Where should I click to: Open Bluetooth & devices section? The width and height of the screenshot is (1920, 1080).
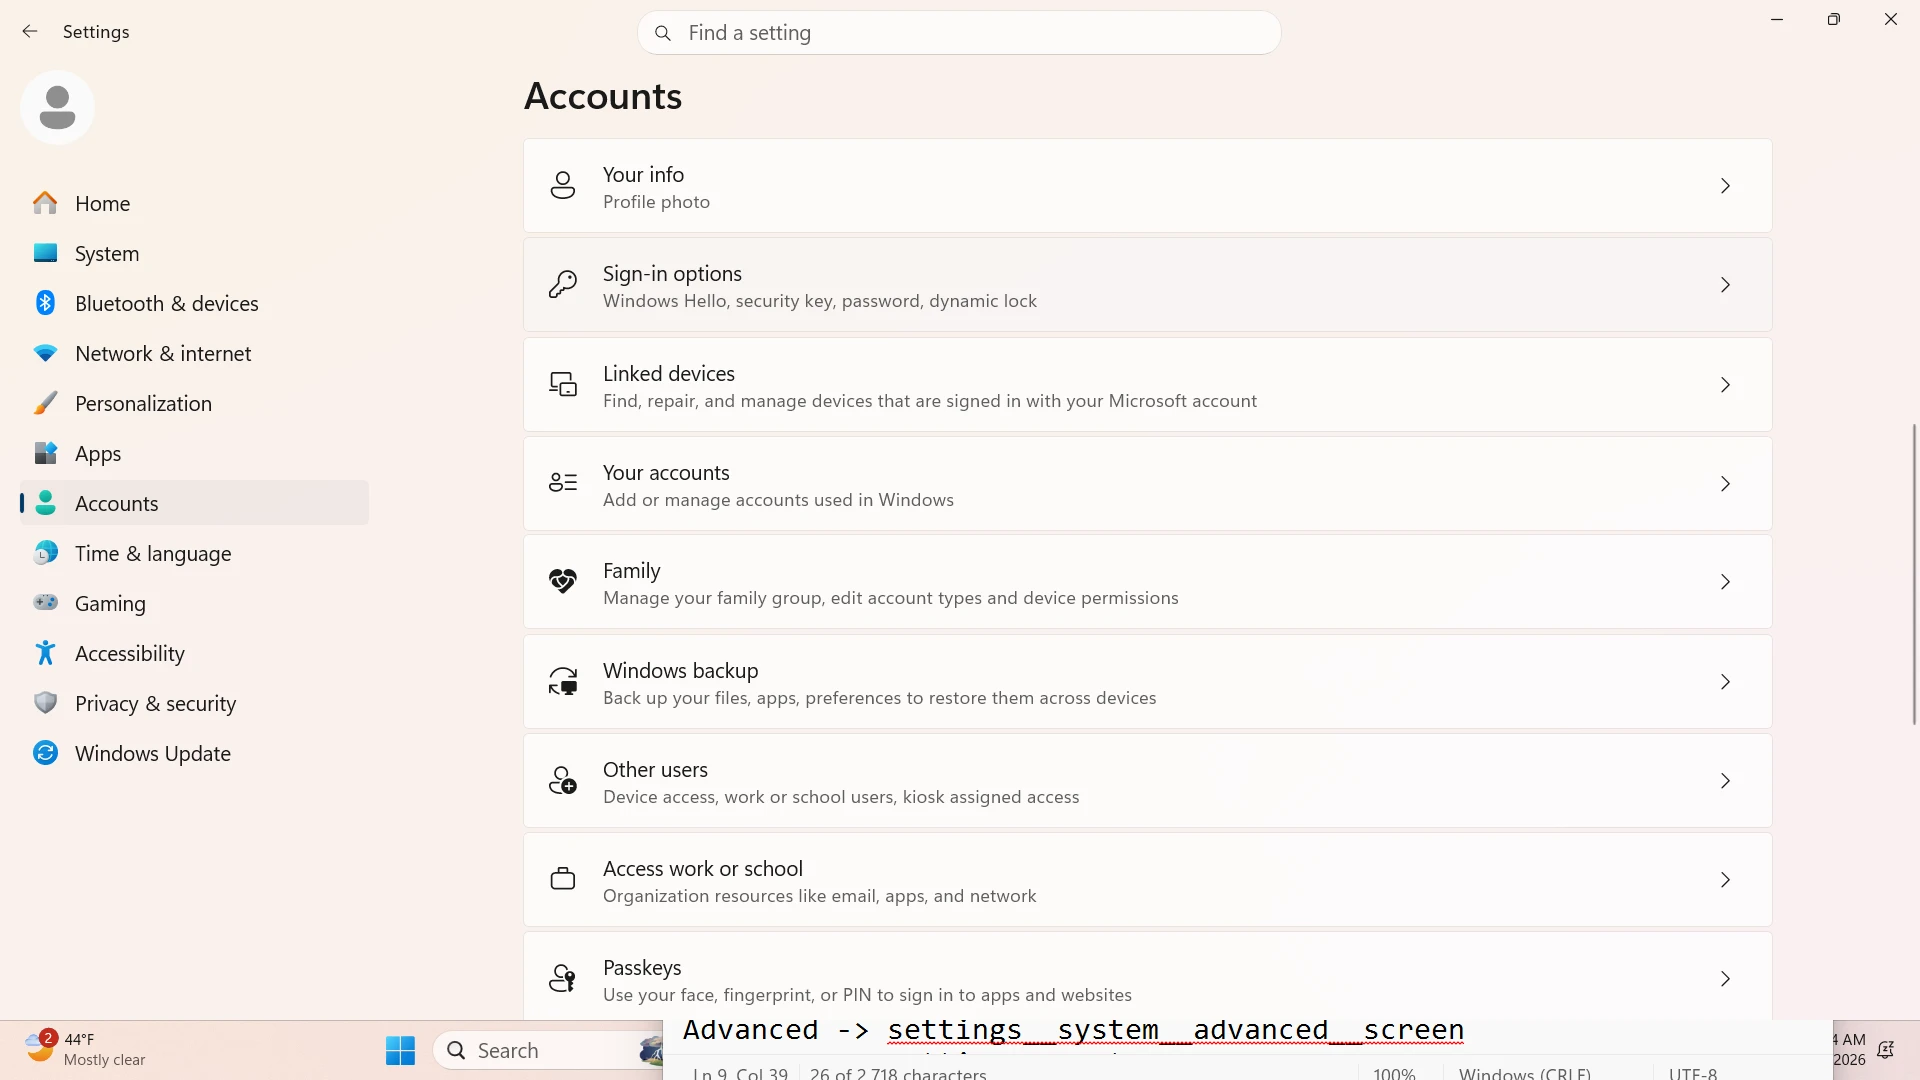pos(194,303)
